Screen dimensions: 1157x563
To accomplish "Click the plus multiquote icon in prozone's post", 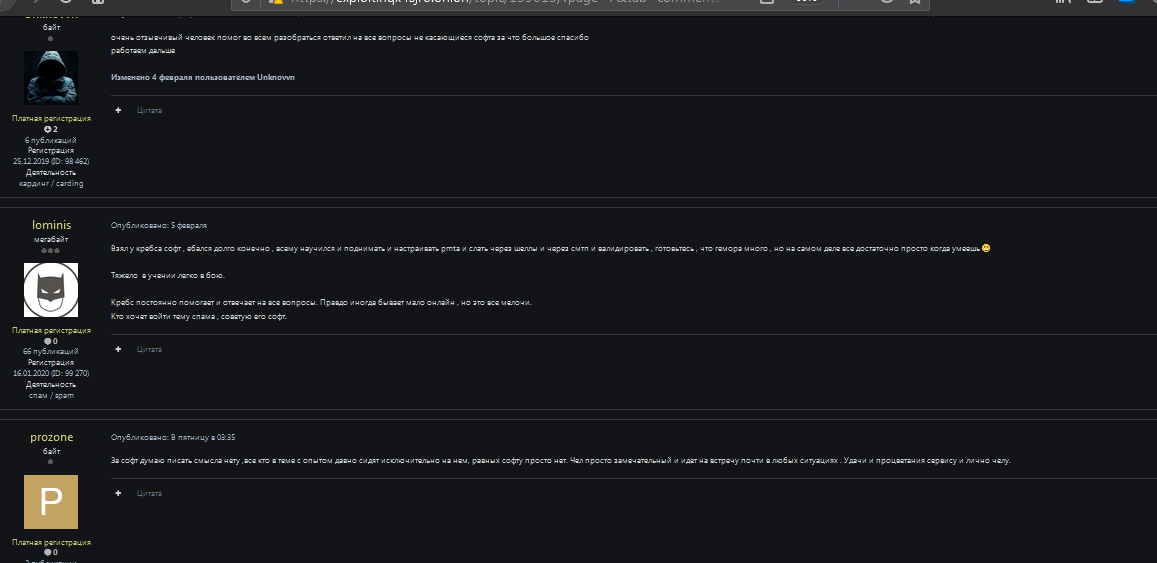I will click(118, 493).
